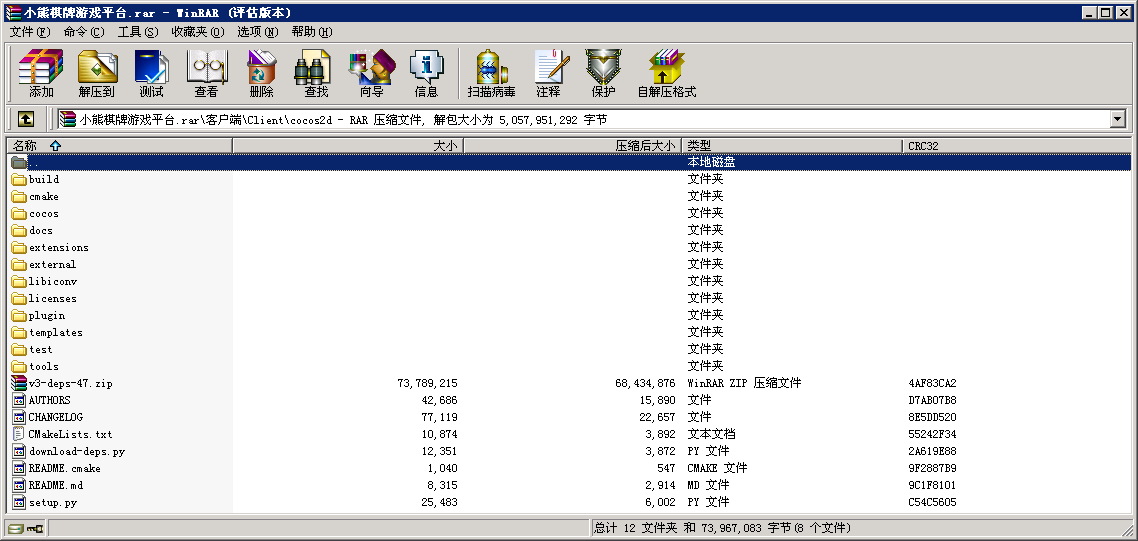Select the CMakeLists.txt file
Screen dimensions: 1138x541
pyautogui.click(x=70, y=435)
